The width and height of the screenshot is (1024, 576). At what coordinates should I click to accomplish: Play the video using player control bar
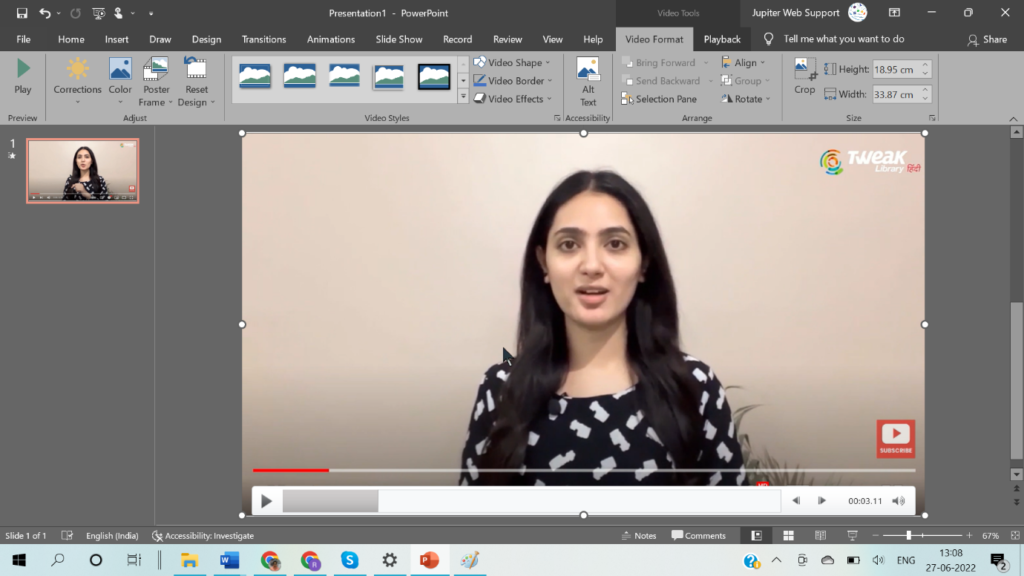click(266, 501)
